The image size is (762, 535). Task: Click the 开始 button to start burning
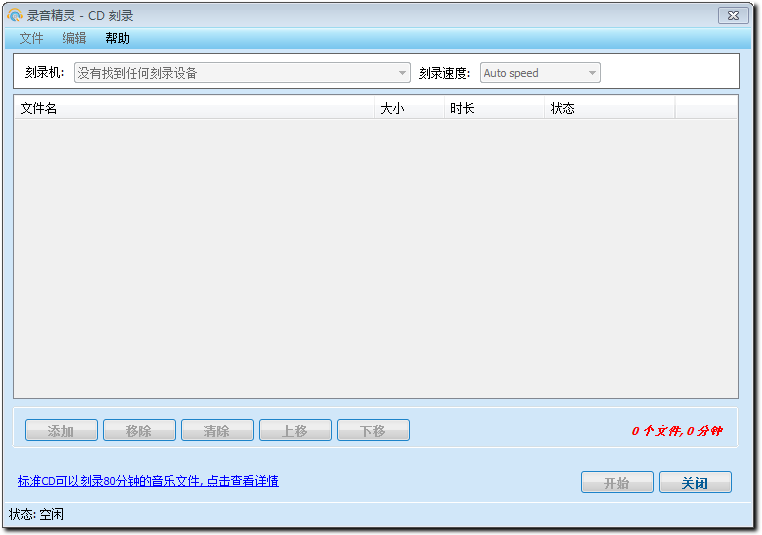coord(617,483)
